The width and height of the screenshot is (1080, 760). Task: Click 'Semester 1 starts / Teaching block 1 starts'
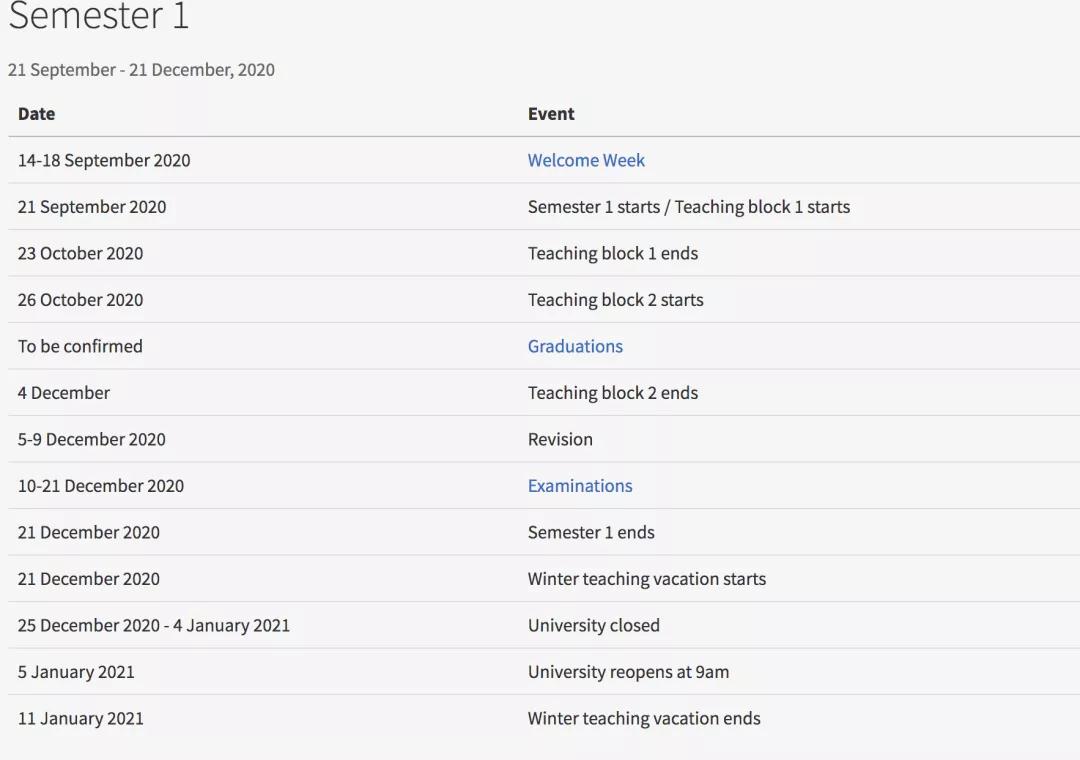point(688,207)
